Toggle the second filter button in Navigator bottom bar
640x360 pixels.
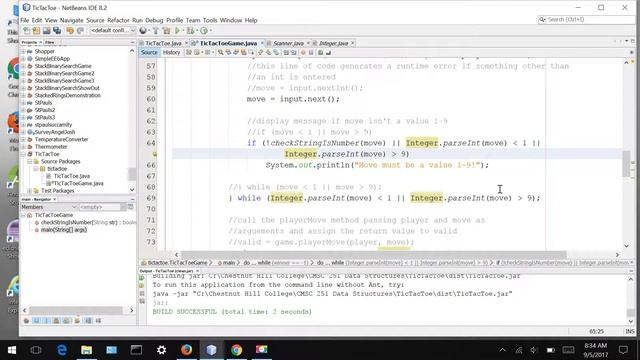pyautogui.click(x=37, y=321)
